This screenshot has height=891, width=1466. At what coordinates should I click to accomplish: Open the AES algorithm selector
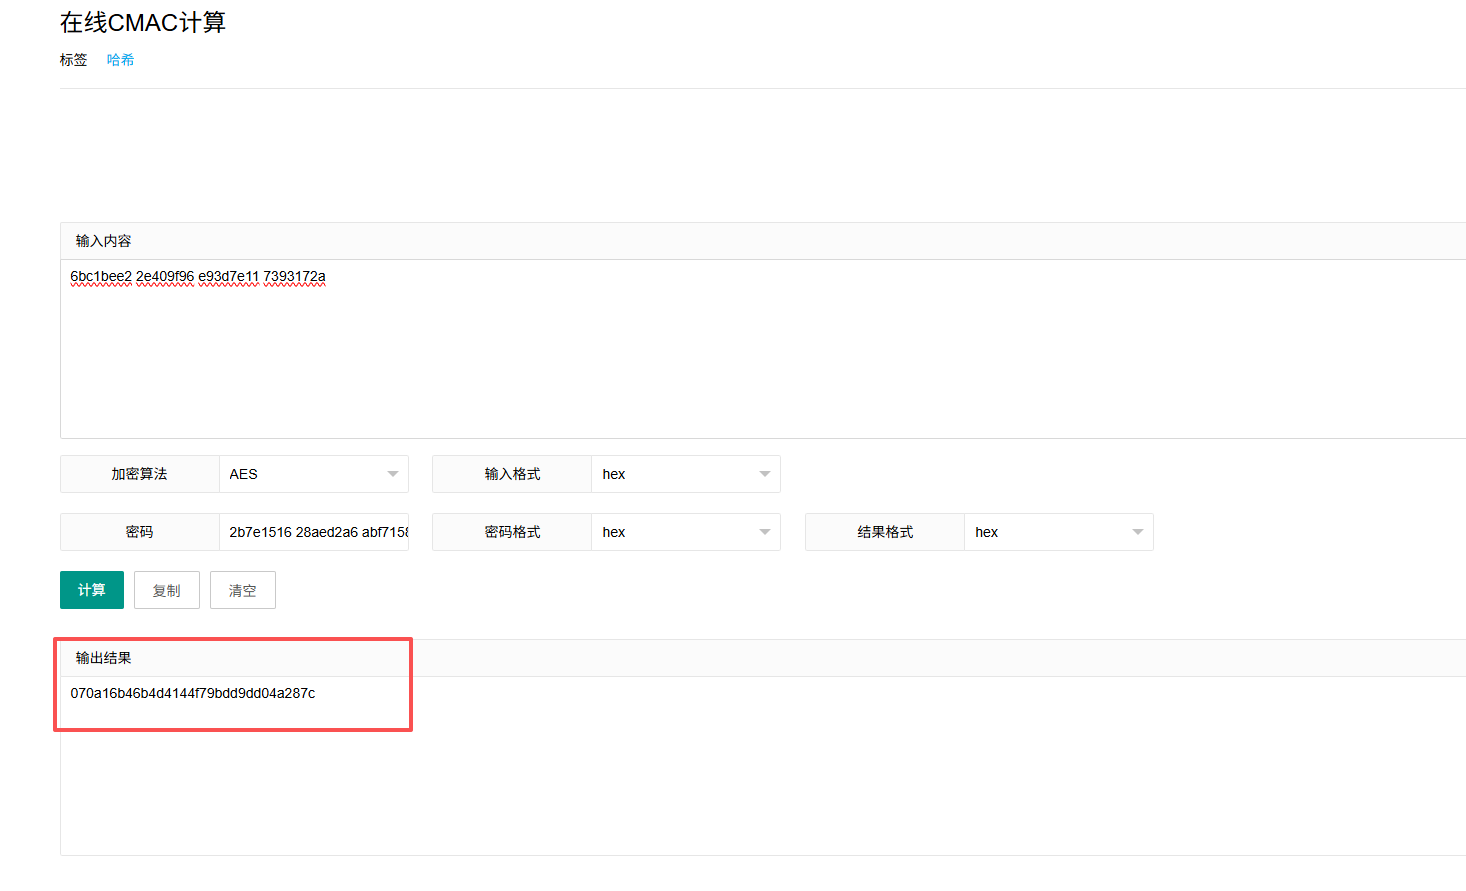pos(310,474)
